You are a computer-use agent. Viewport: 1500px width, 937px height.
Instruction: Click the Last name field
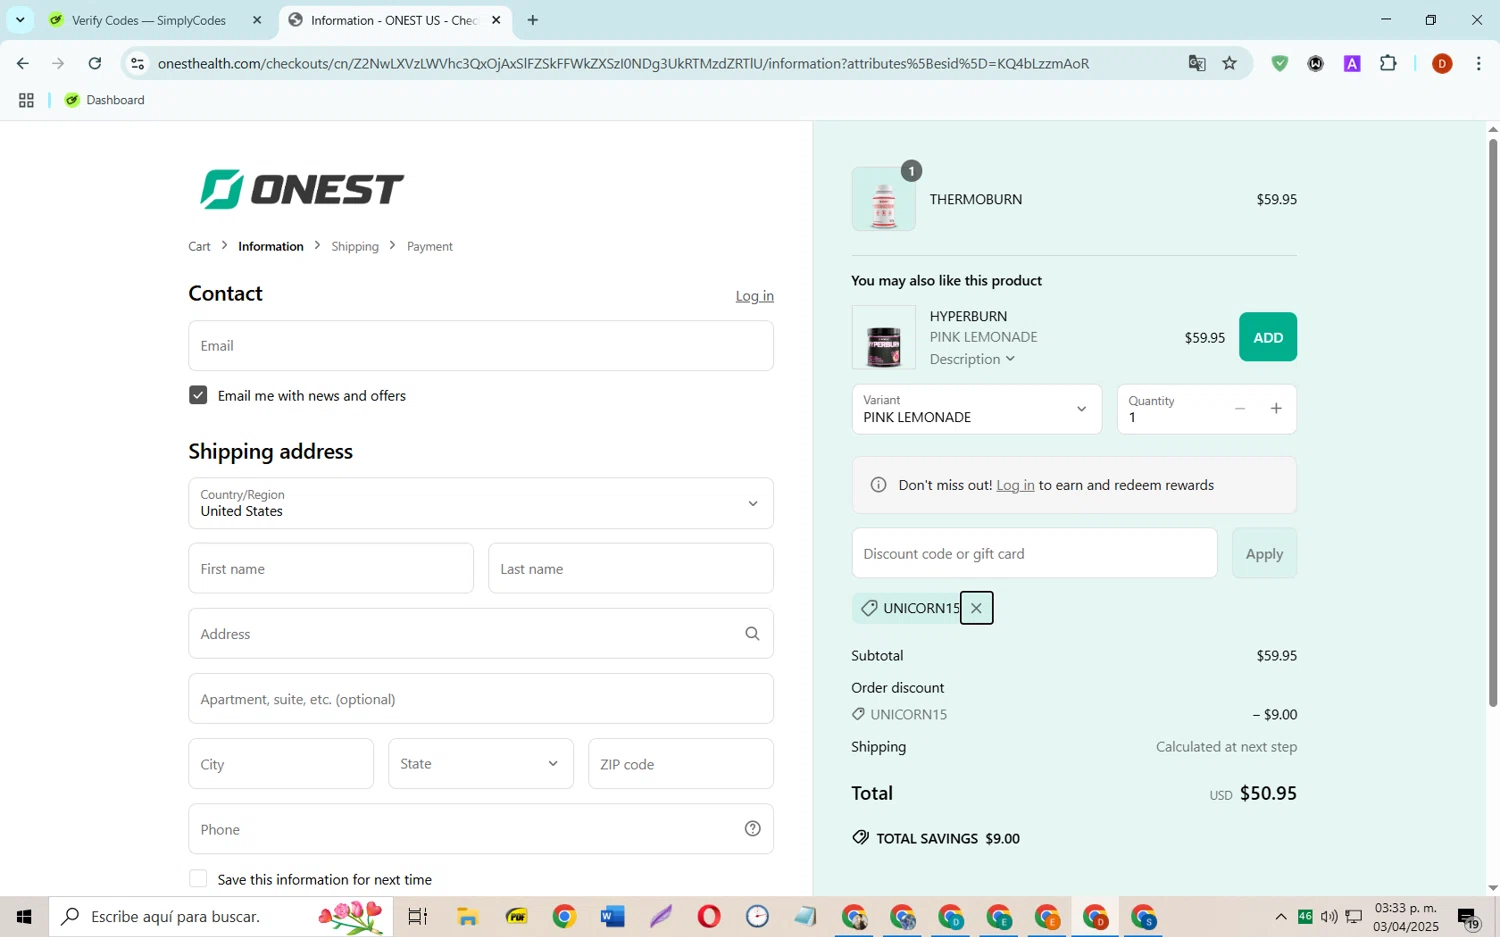(631, 569)
